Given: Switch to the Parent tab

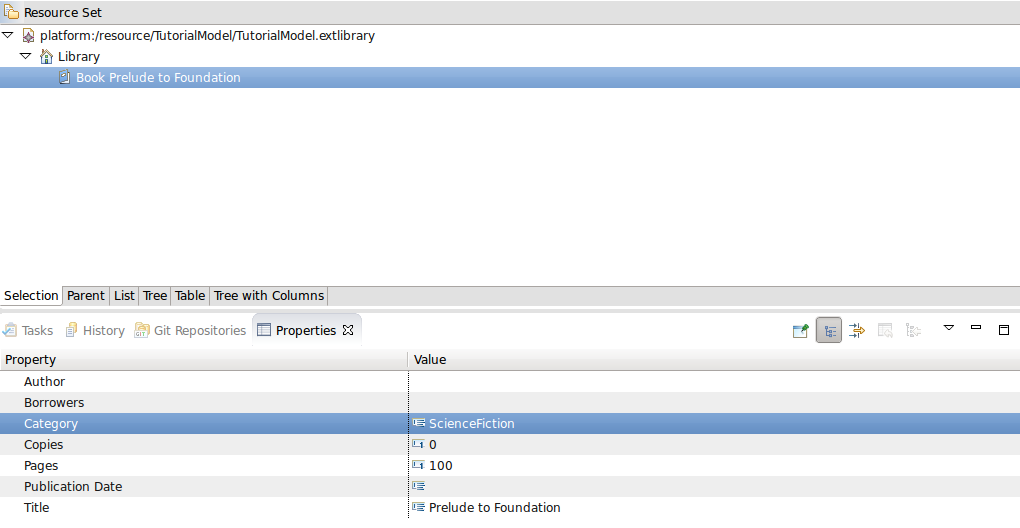Looking at the screenshot, I should 85,296.
